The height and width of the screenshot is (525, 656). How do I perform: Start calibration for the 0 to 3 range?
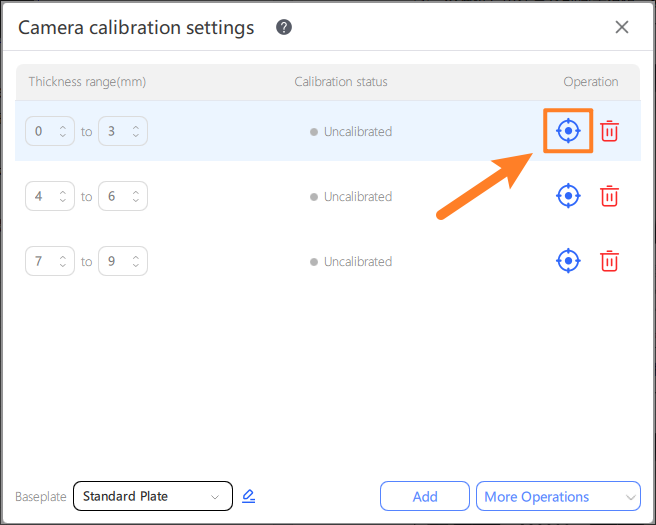568,131
